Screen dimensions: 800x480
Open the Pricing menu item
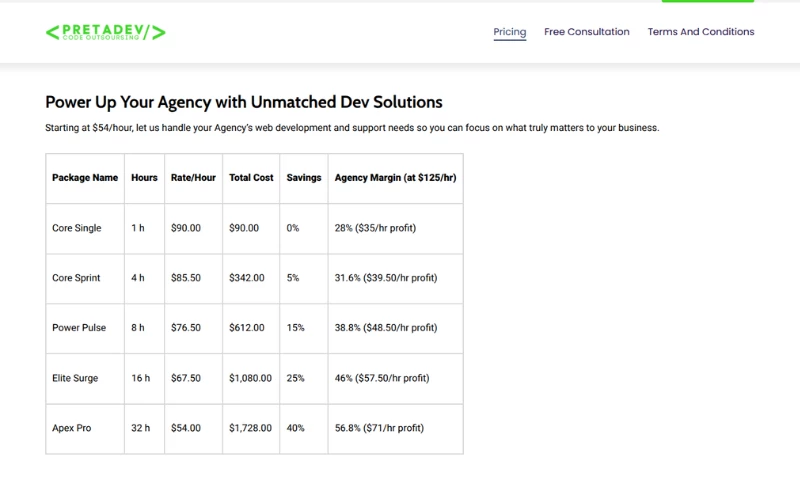(509, 32)
